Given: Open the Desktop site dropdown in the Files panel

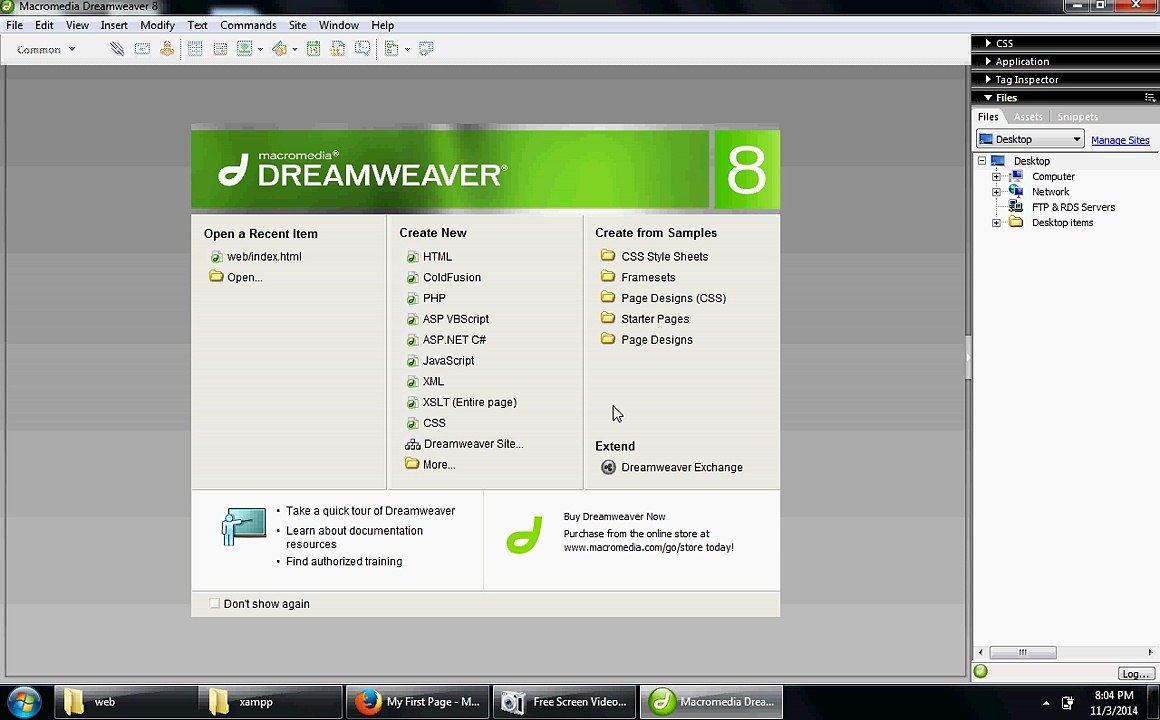Looking at the screenshot, I should coord(1030,139).
